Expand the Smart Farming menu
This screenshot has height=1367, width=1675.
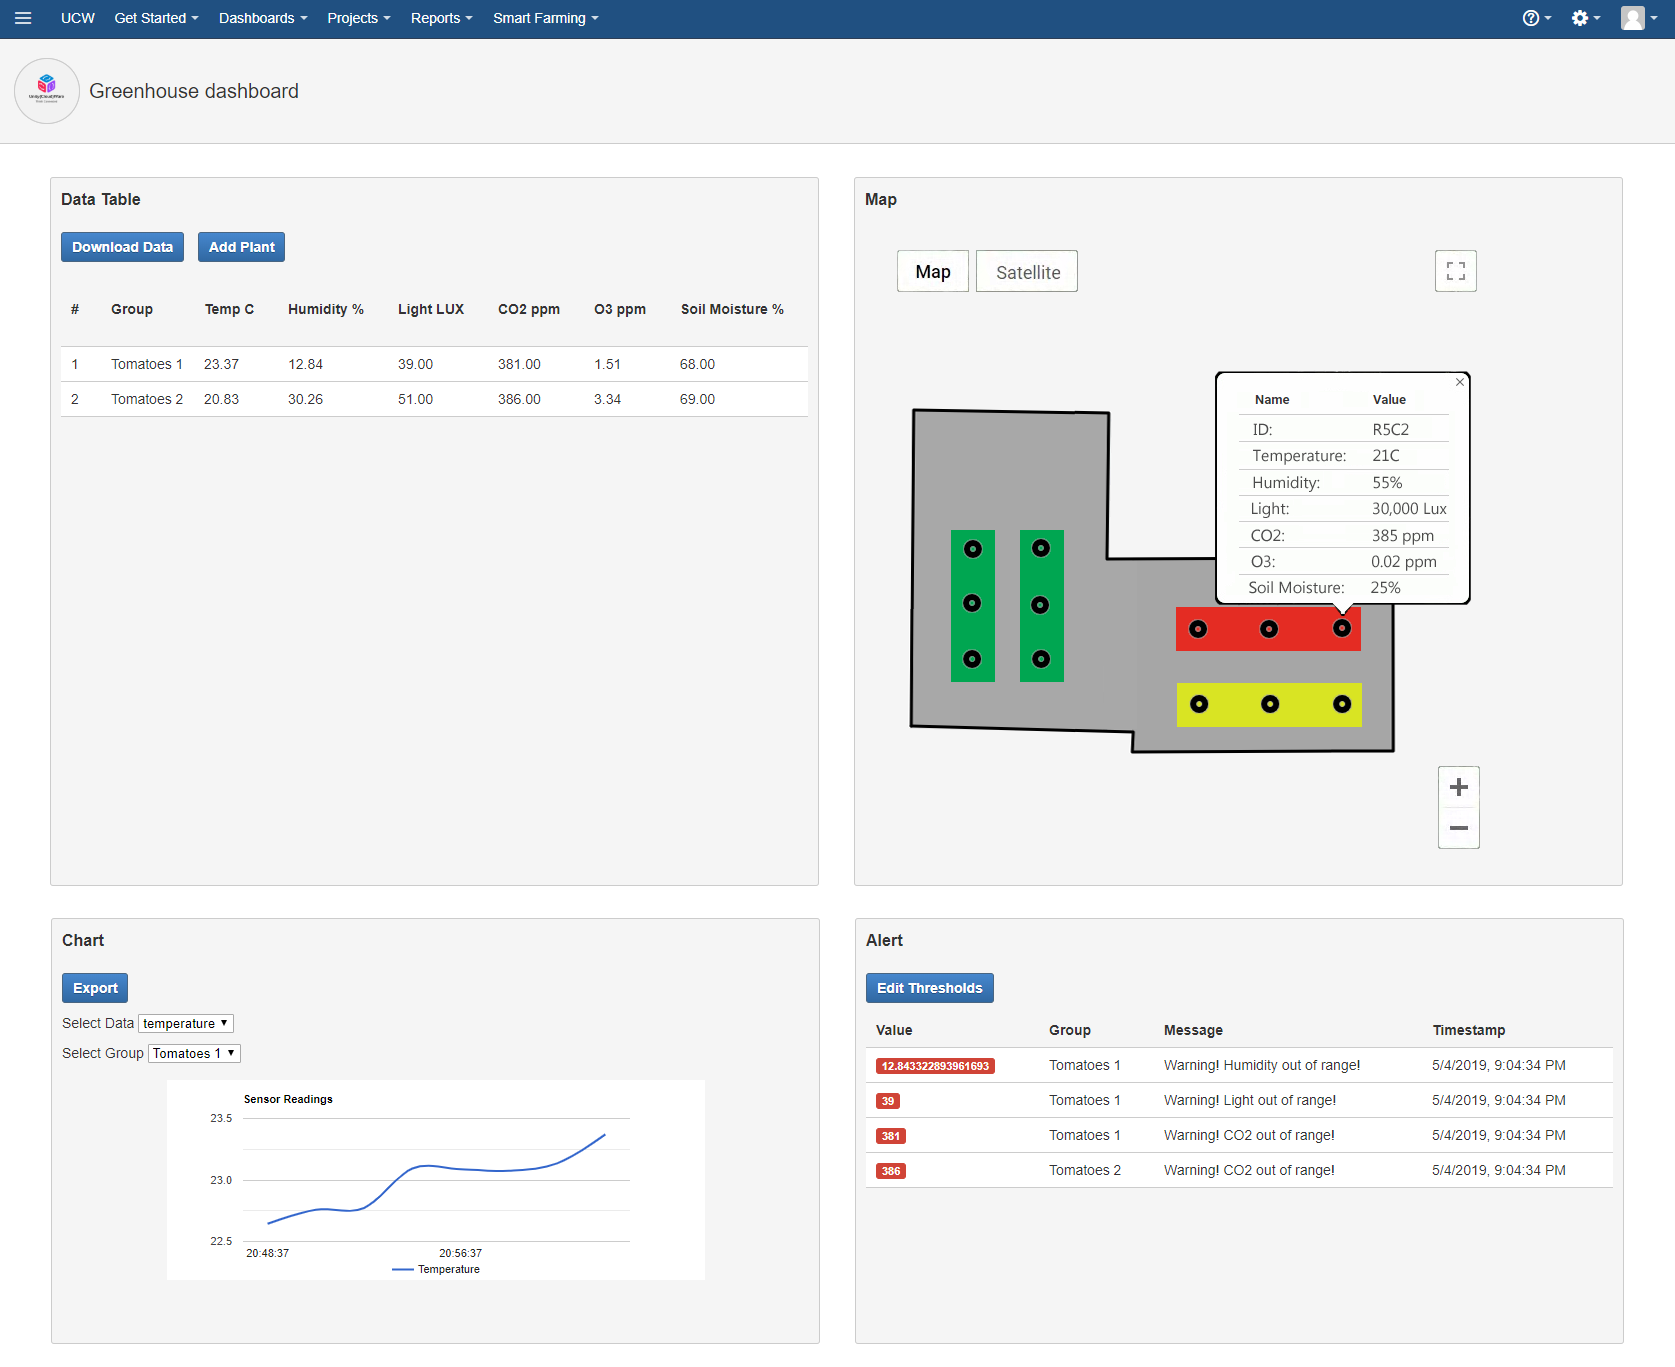coord(545,18)
